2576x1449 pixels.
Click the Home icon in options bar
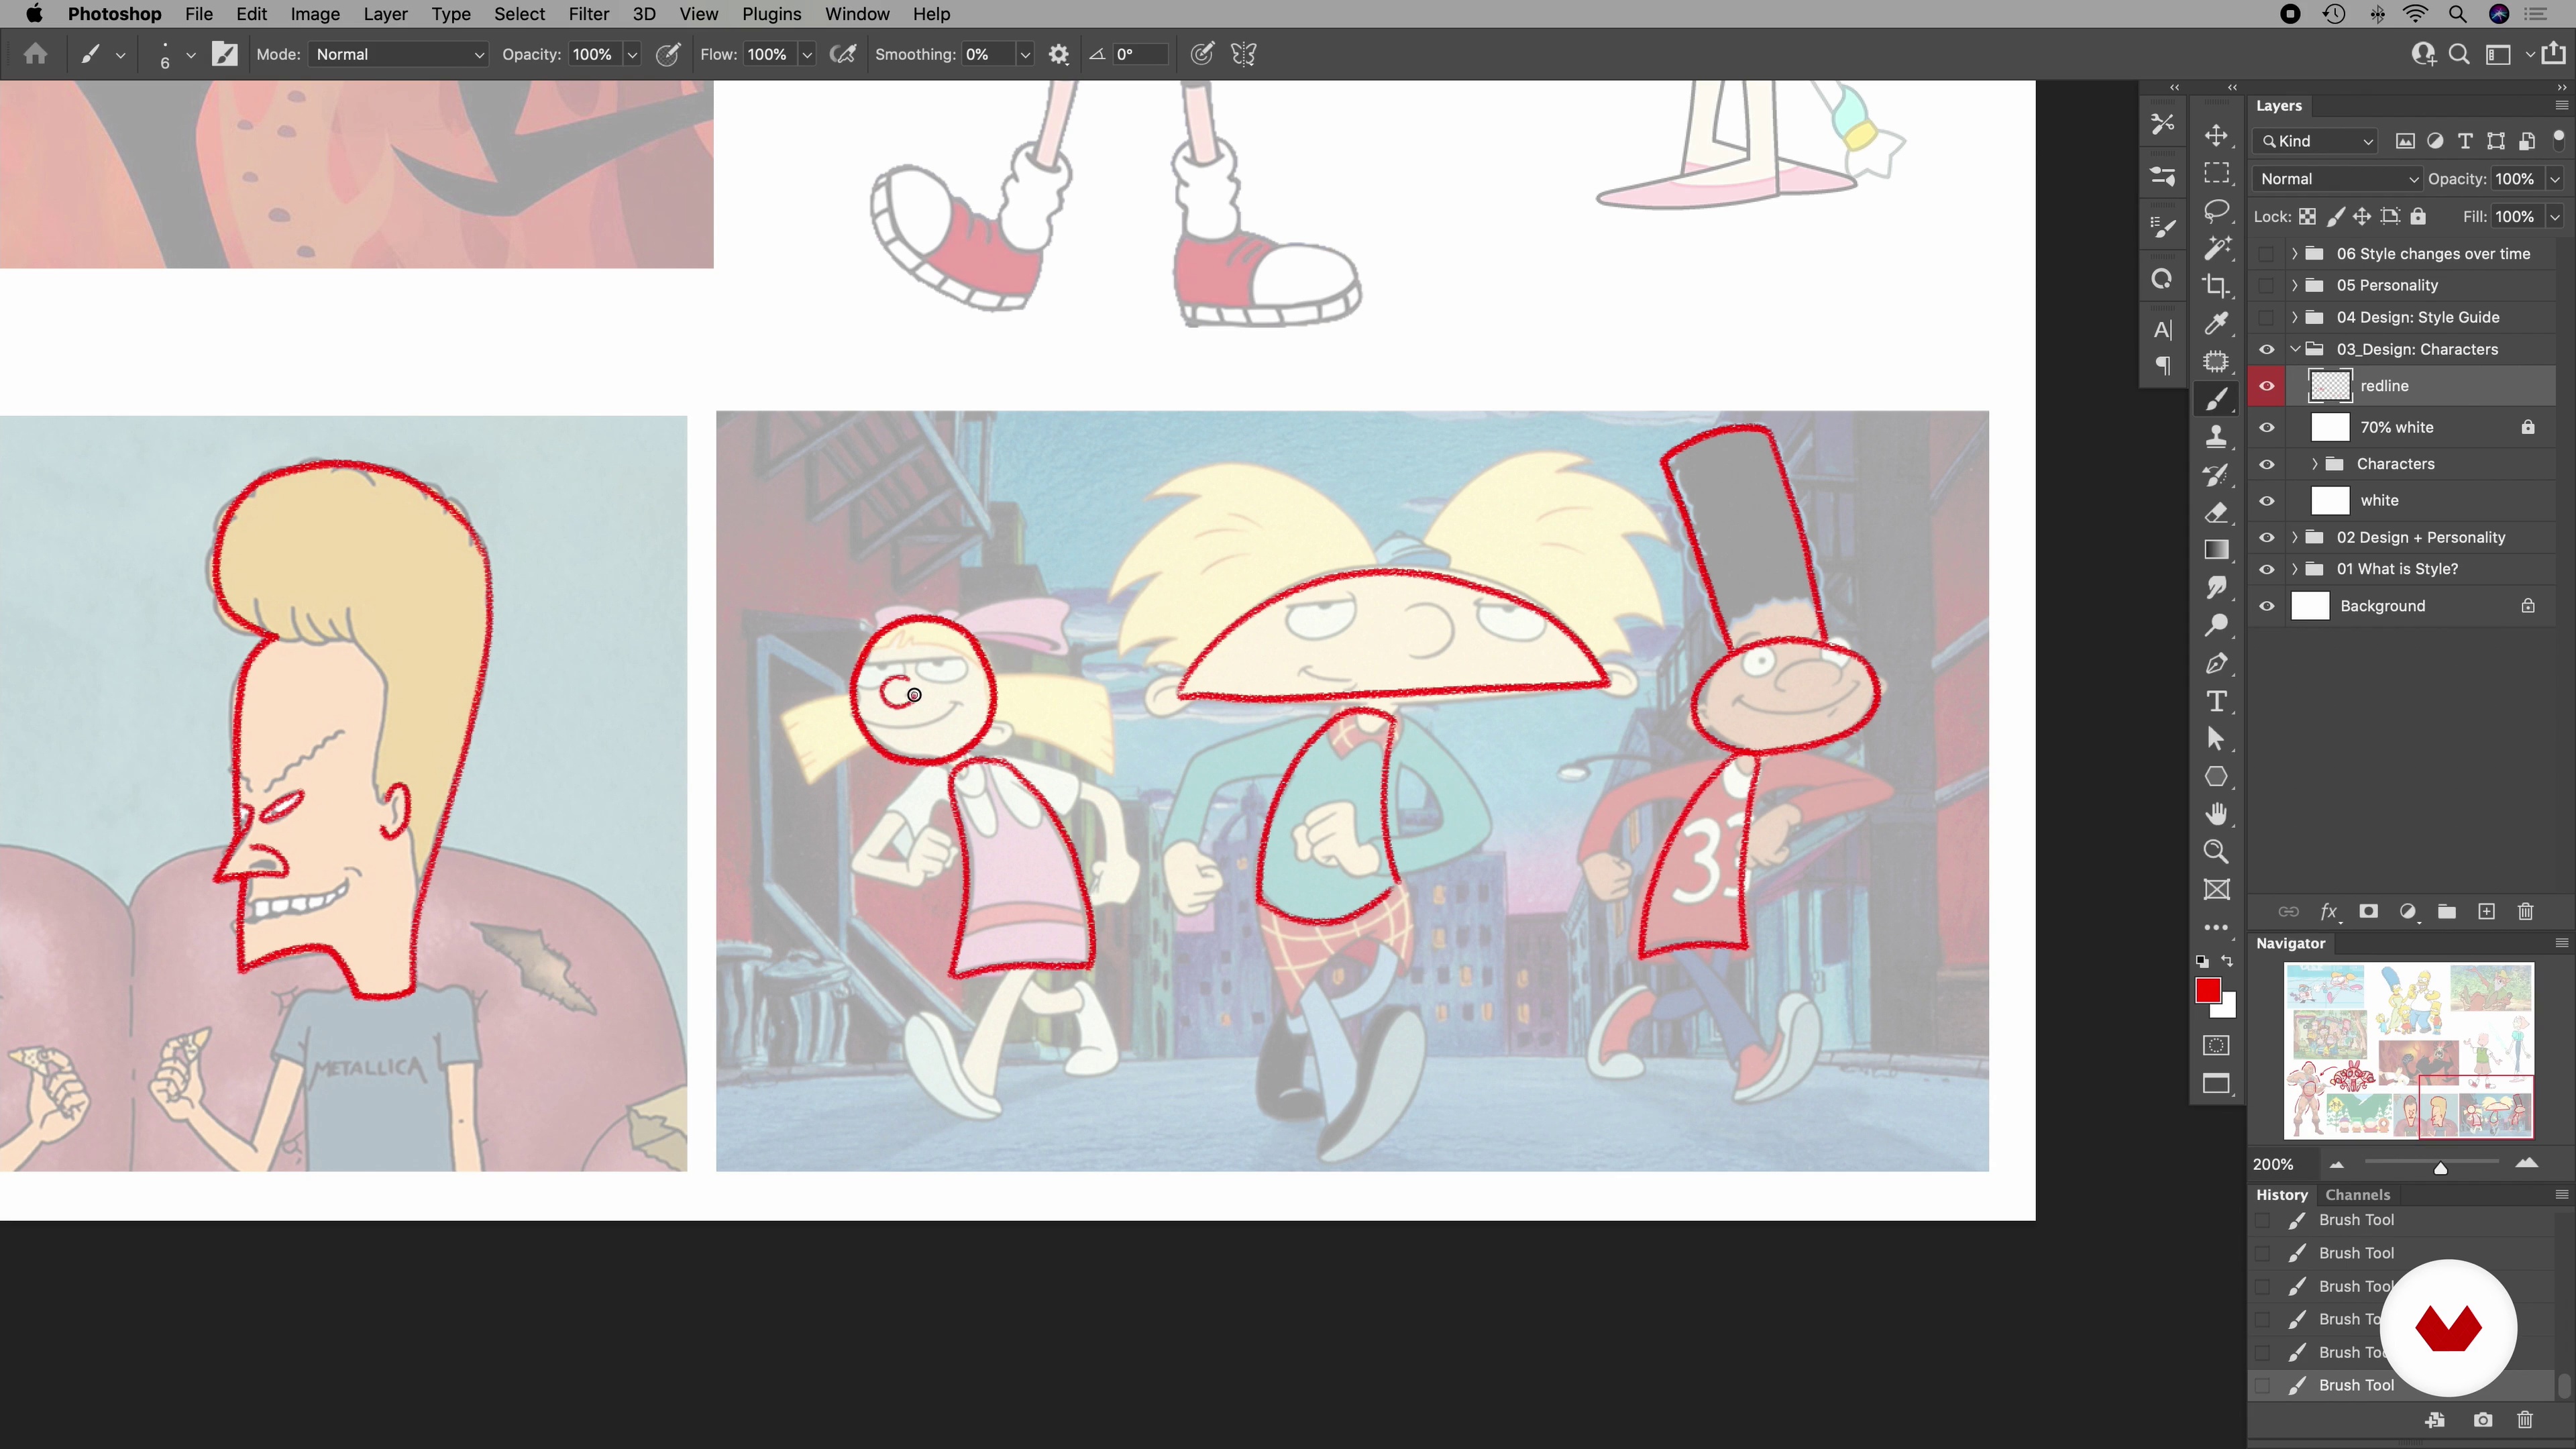click(36, 54)
